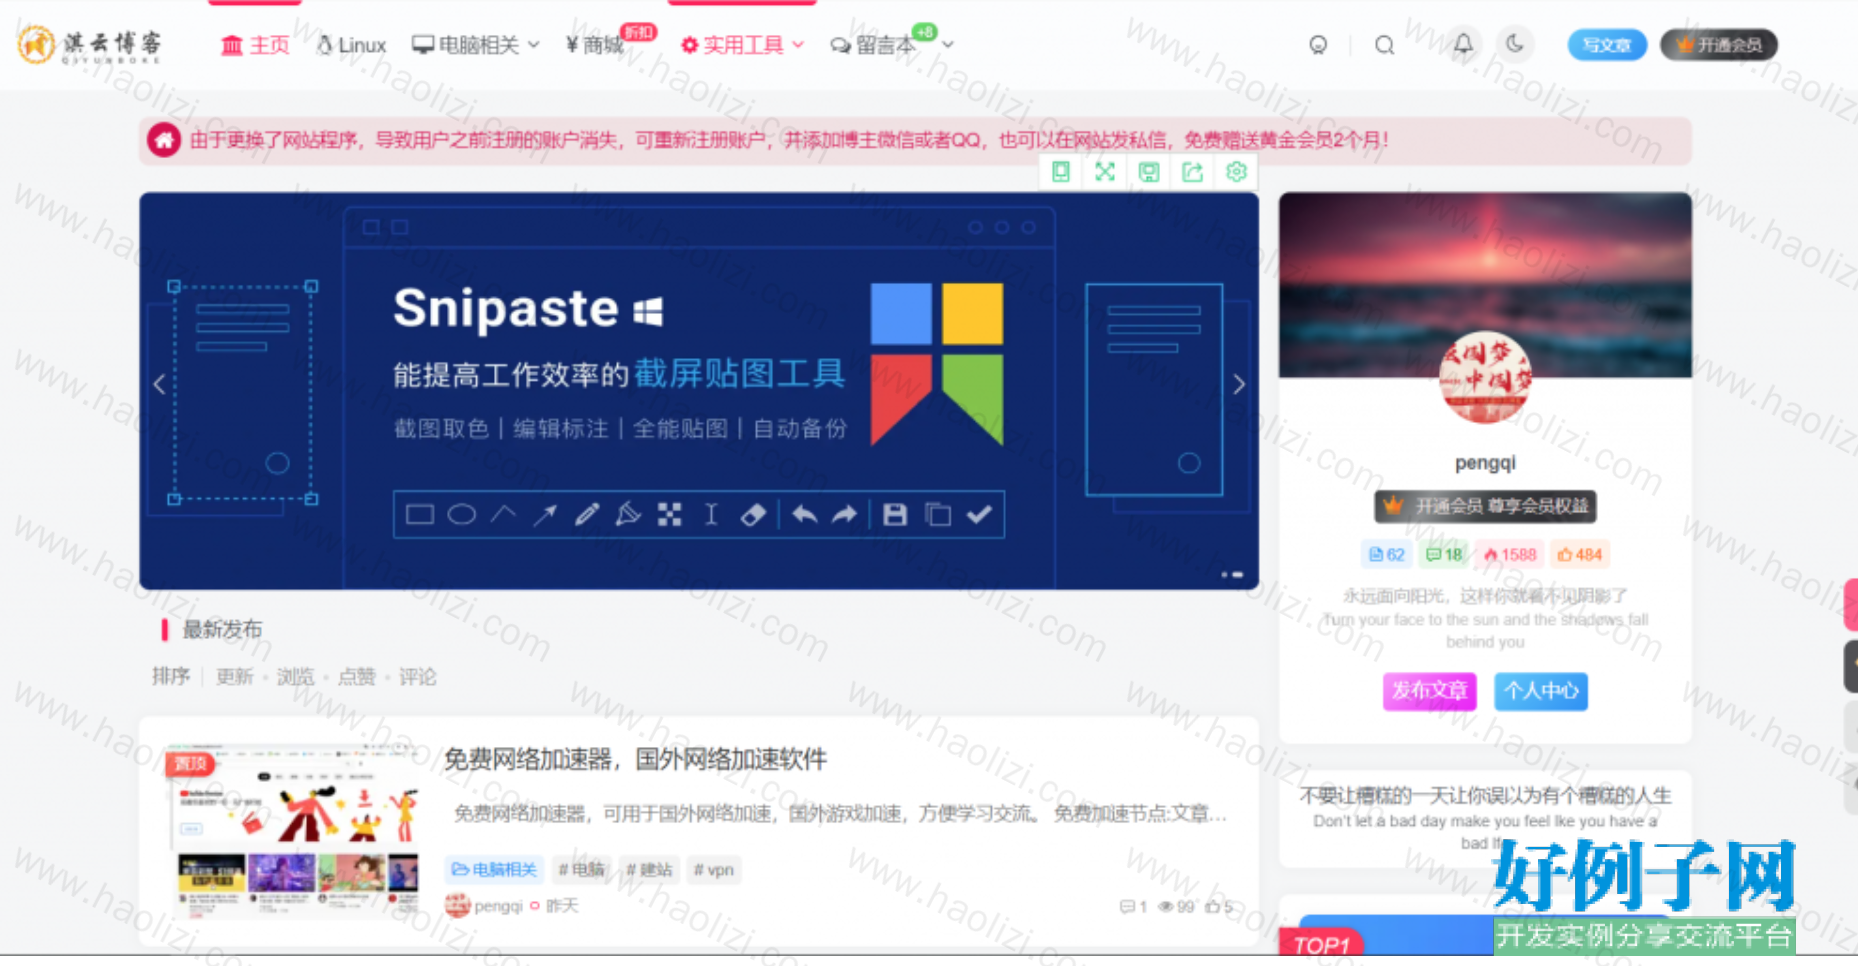Click the green fullscreen expand icon

click(1105, 172)
